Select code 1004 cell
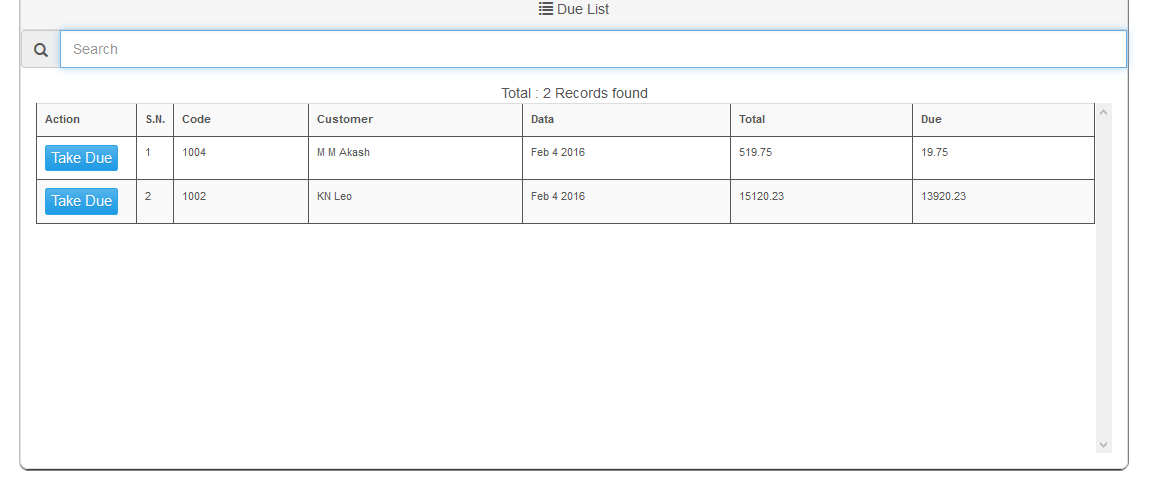 click(x=194, y=153)
